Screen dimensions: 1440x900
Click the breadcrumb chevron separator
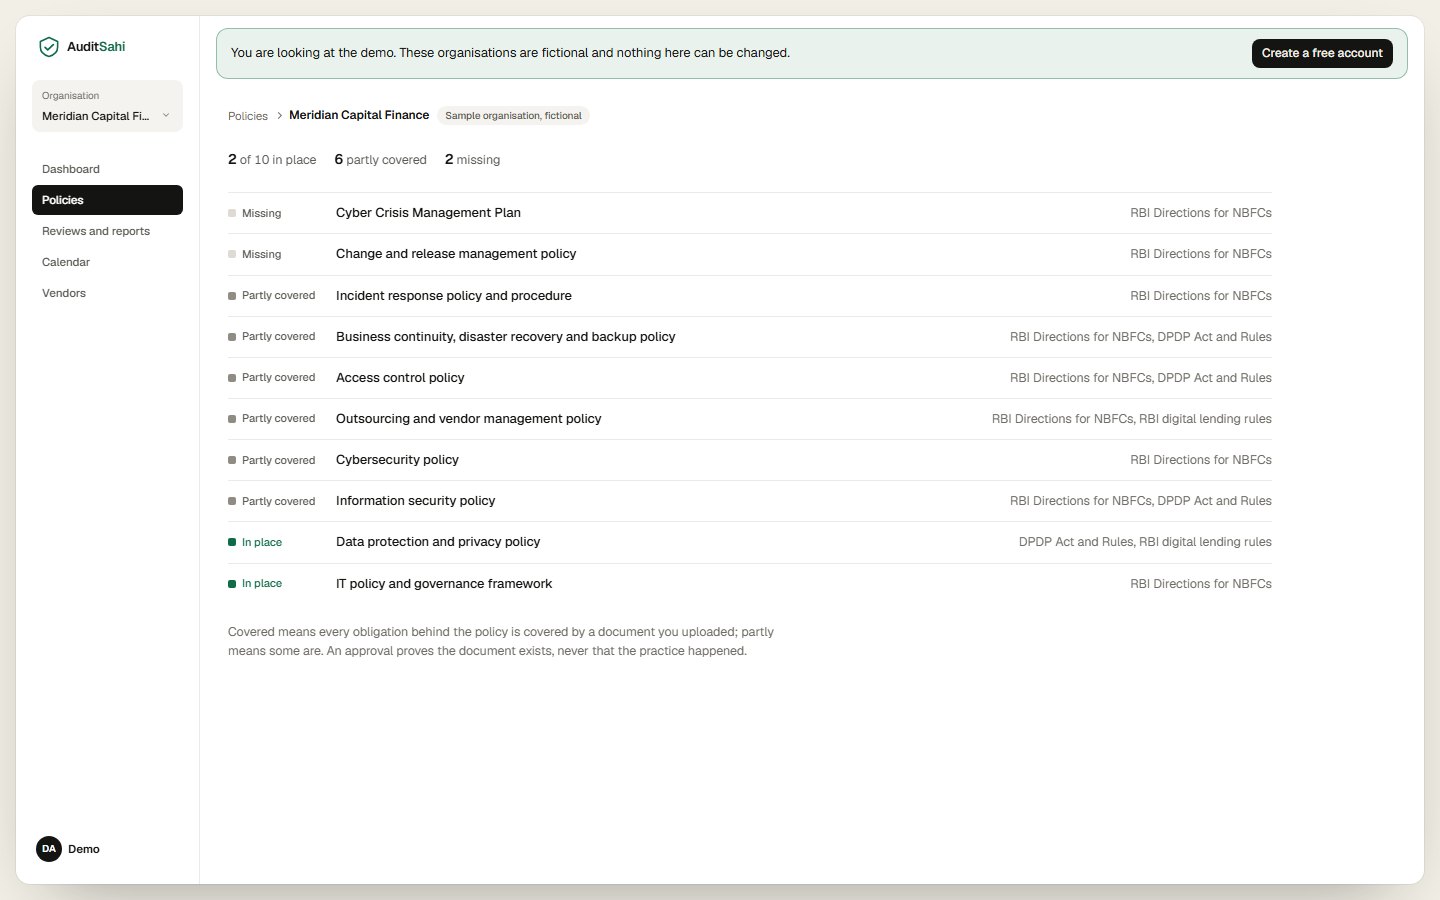[x=279, y=116]
